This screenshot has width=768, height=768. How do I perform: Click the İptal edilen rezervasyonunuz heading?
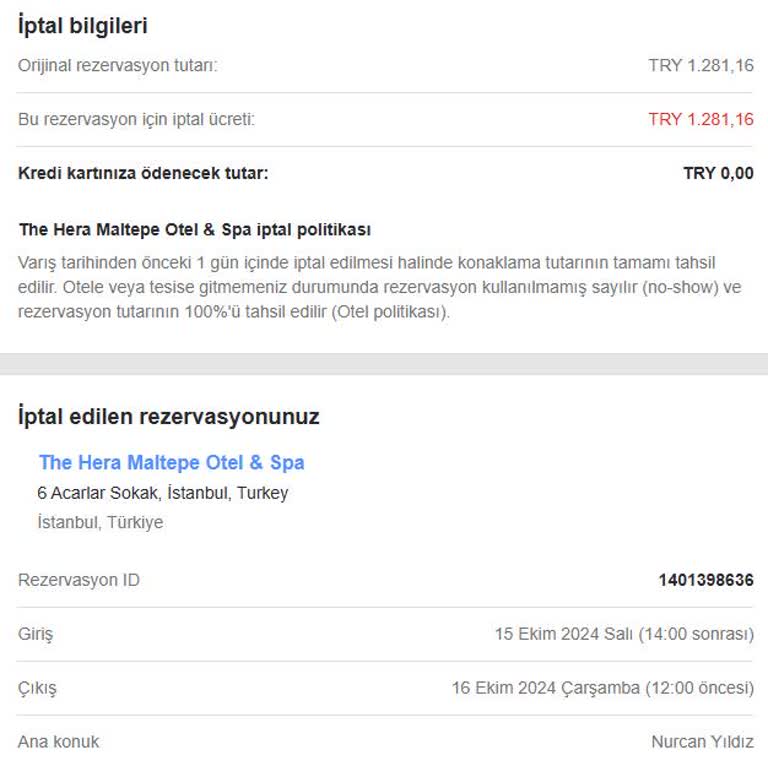(168, 416)
